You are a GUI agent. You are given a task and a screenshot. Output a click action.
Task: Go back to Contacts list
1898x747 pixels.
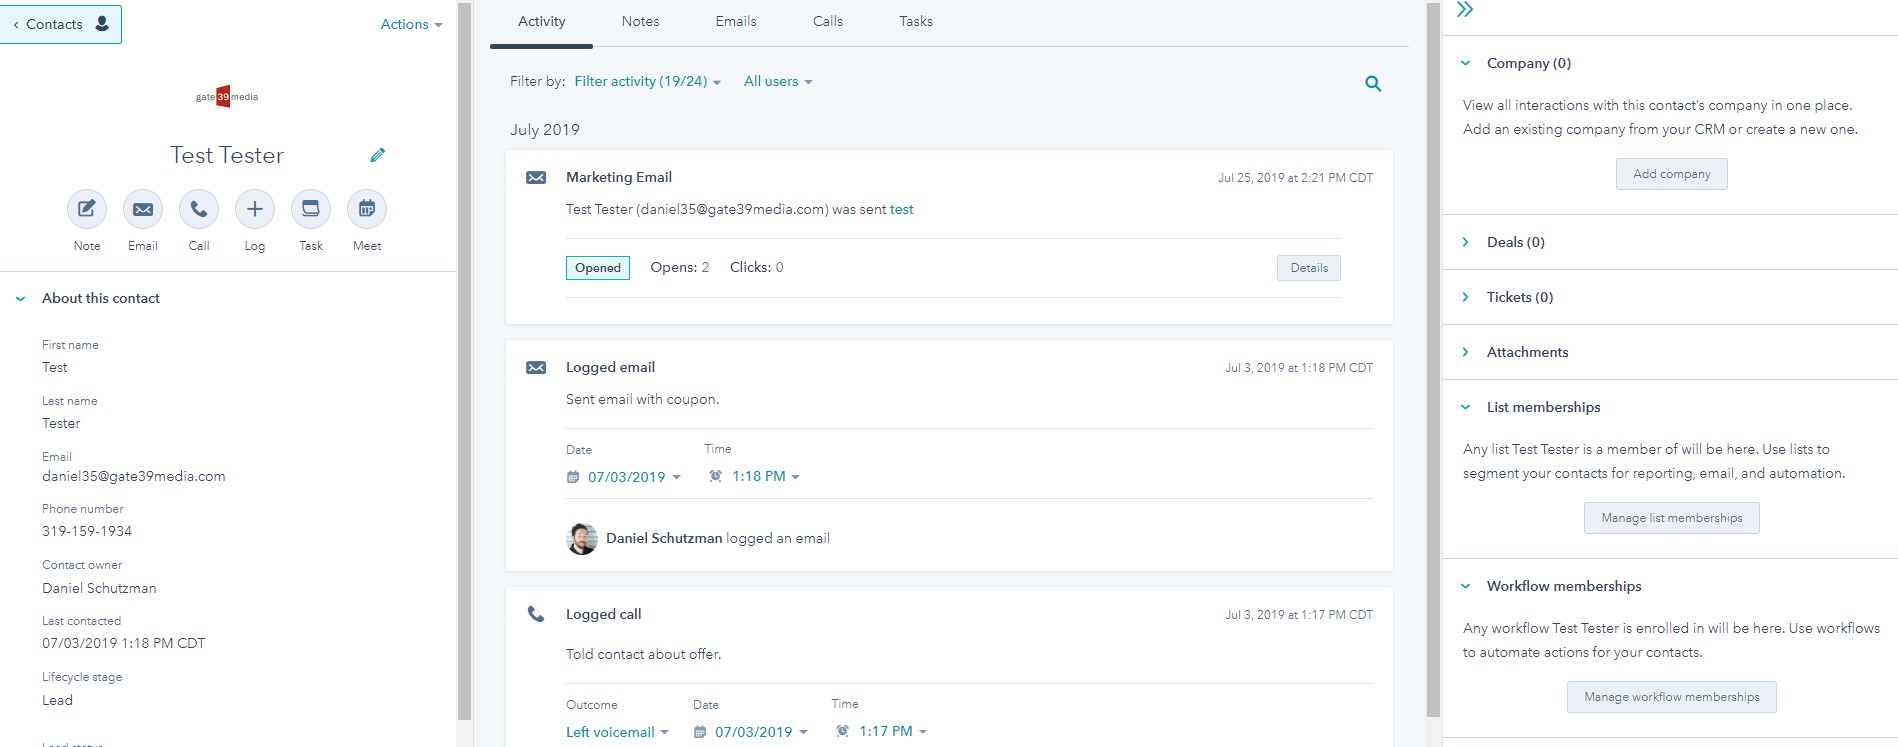(61, 24)
